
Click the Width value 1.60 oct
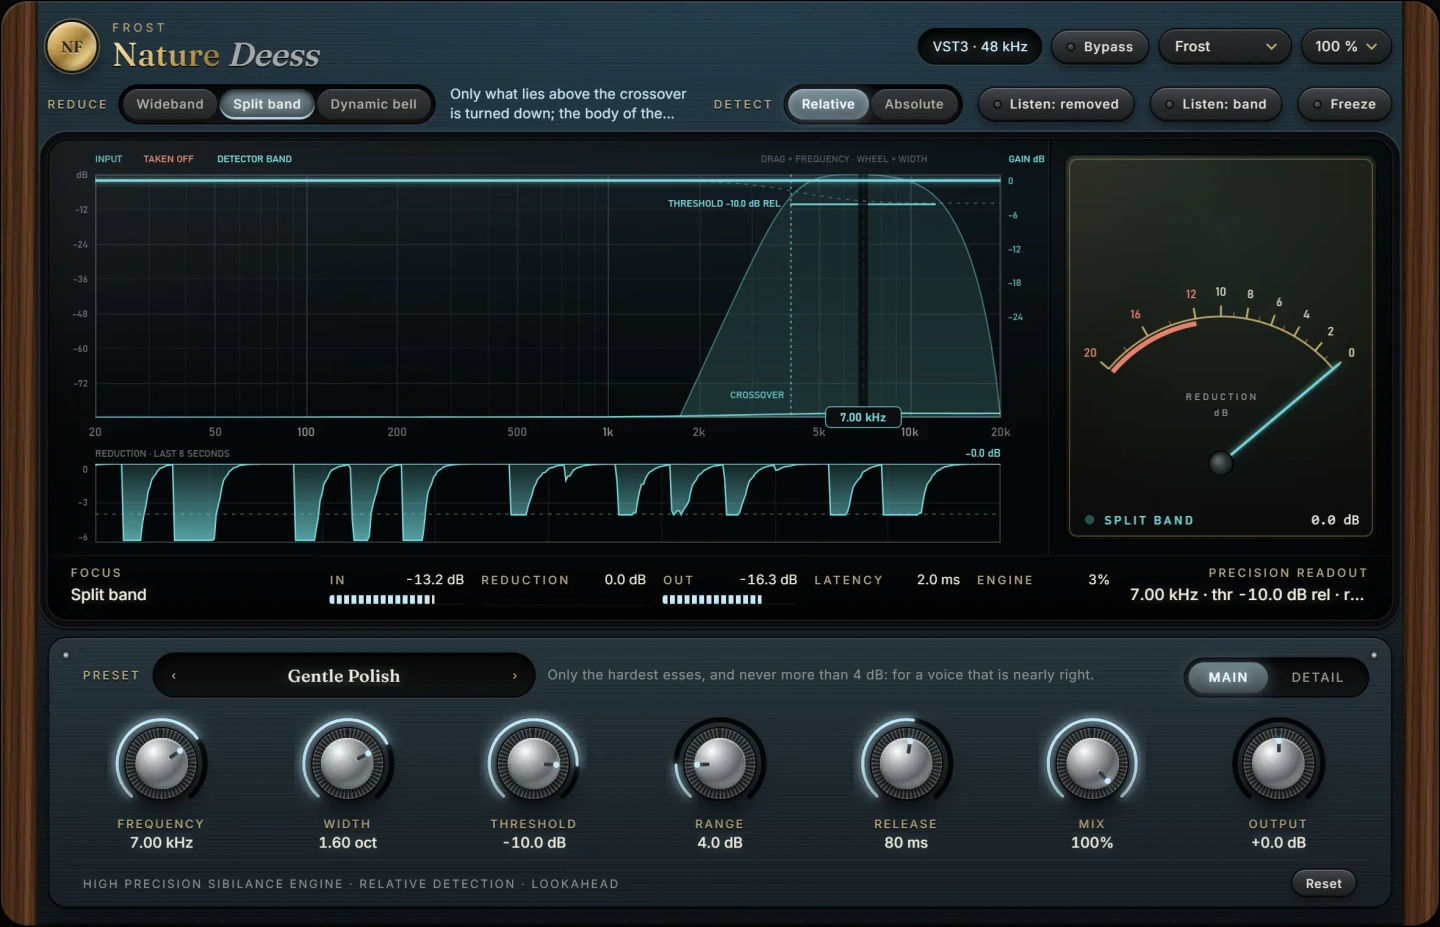[347, 843]
